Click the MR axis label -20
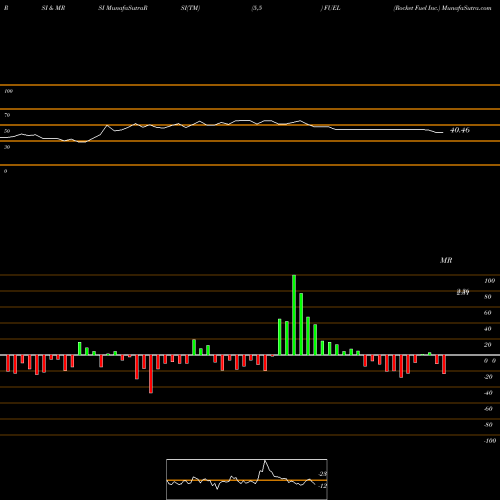This screenshot has width=500, height=500. (x=488, y=377)
